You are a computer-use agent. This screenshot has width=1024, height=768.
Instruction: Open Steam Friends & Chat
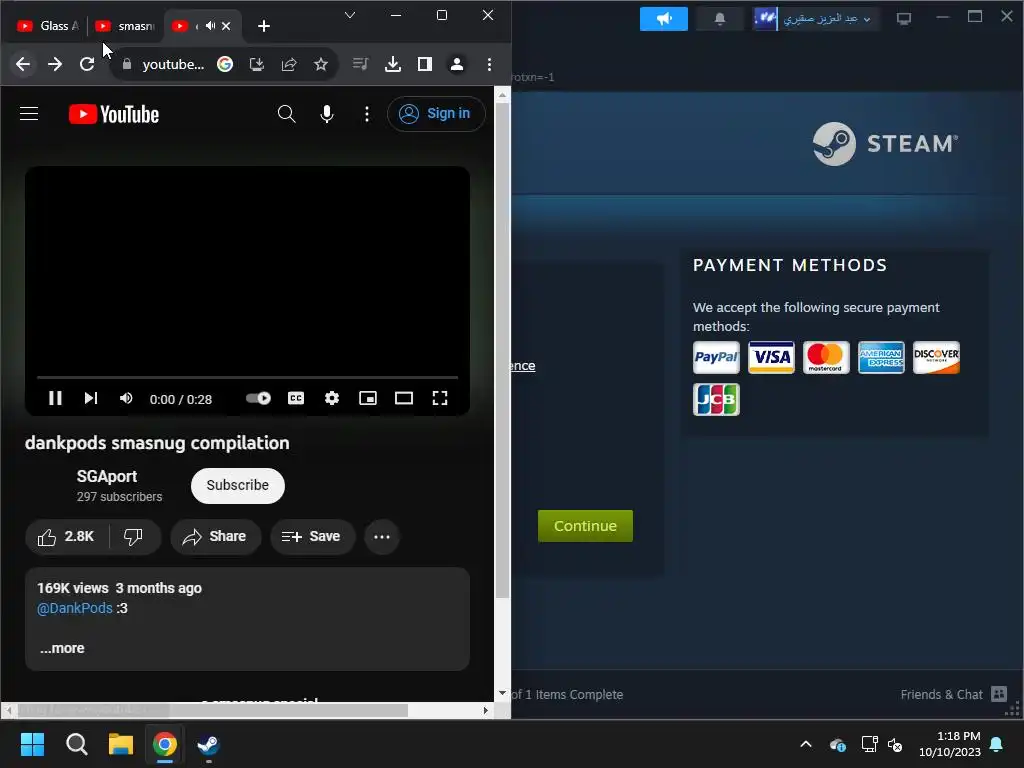tap(953, 694)
